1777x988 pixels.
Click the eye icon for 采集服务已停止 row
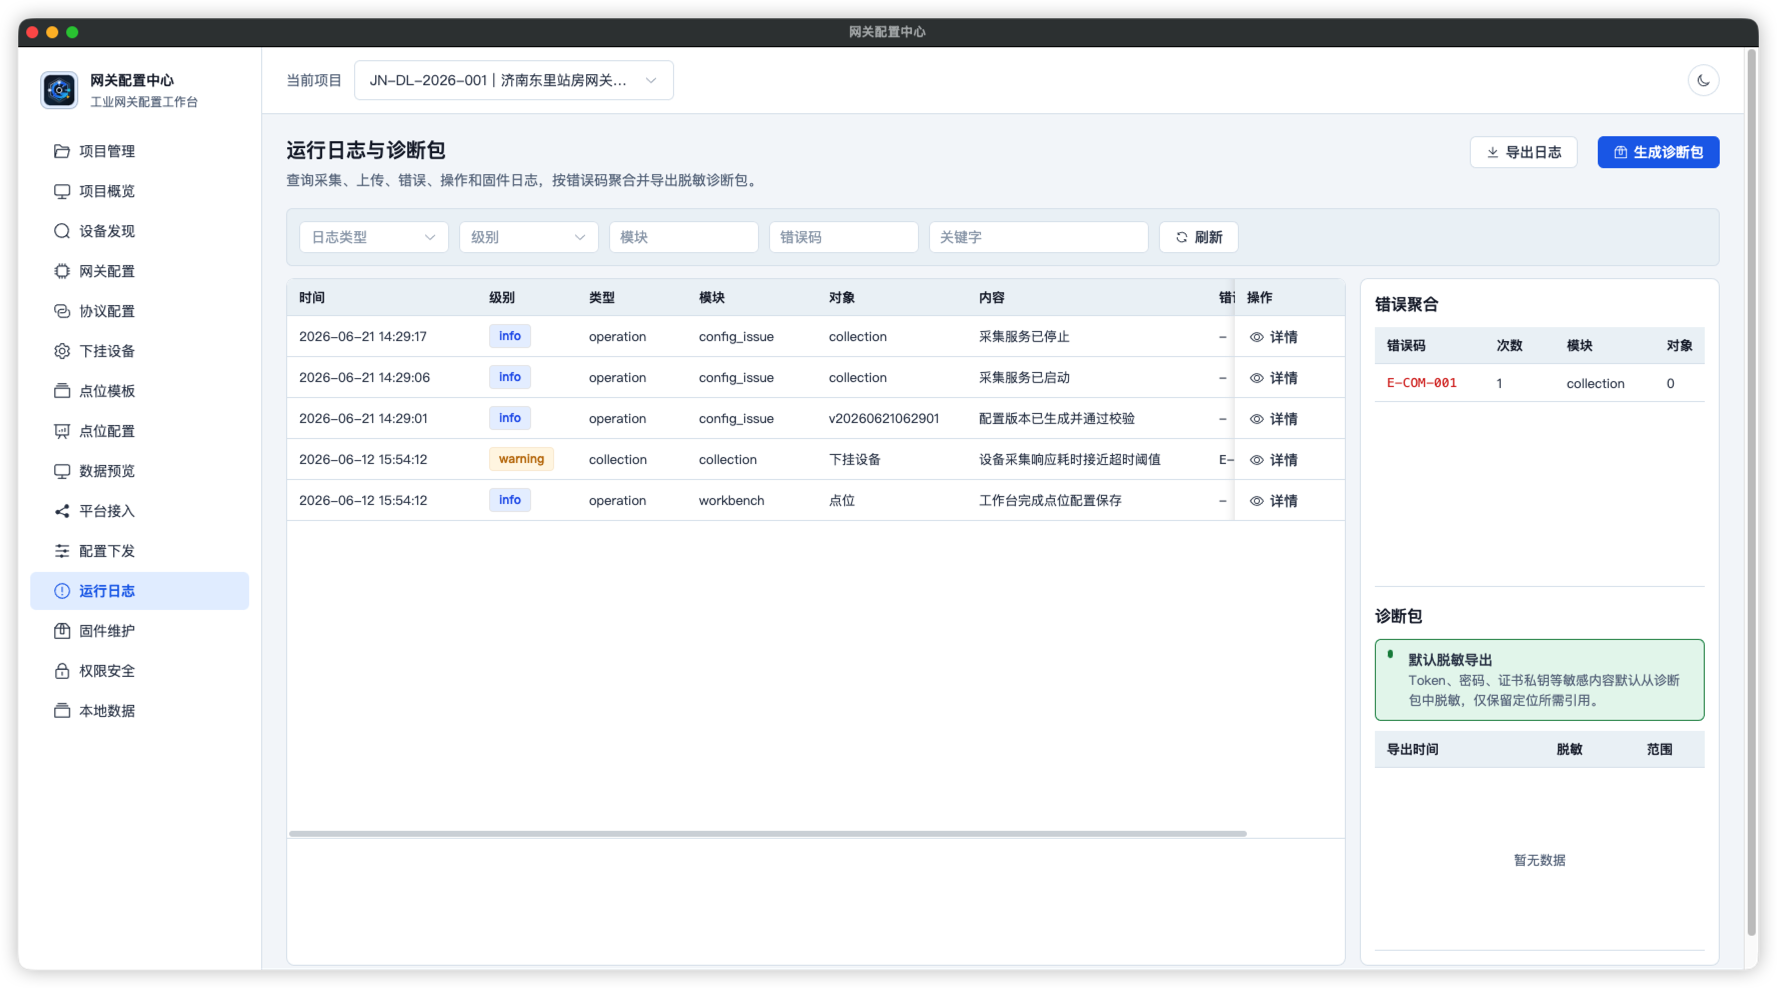point(1257,337)
